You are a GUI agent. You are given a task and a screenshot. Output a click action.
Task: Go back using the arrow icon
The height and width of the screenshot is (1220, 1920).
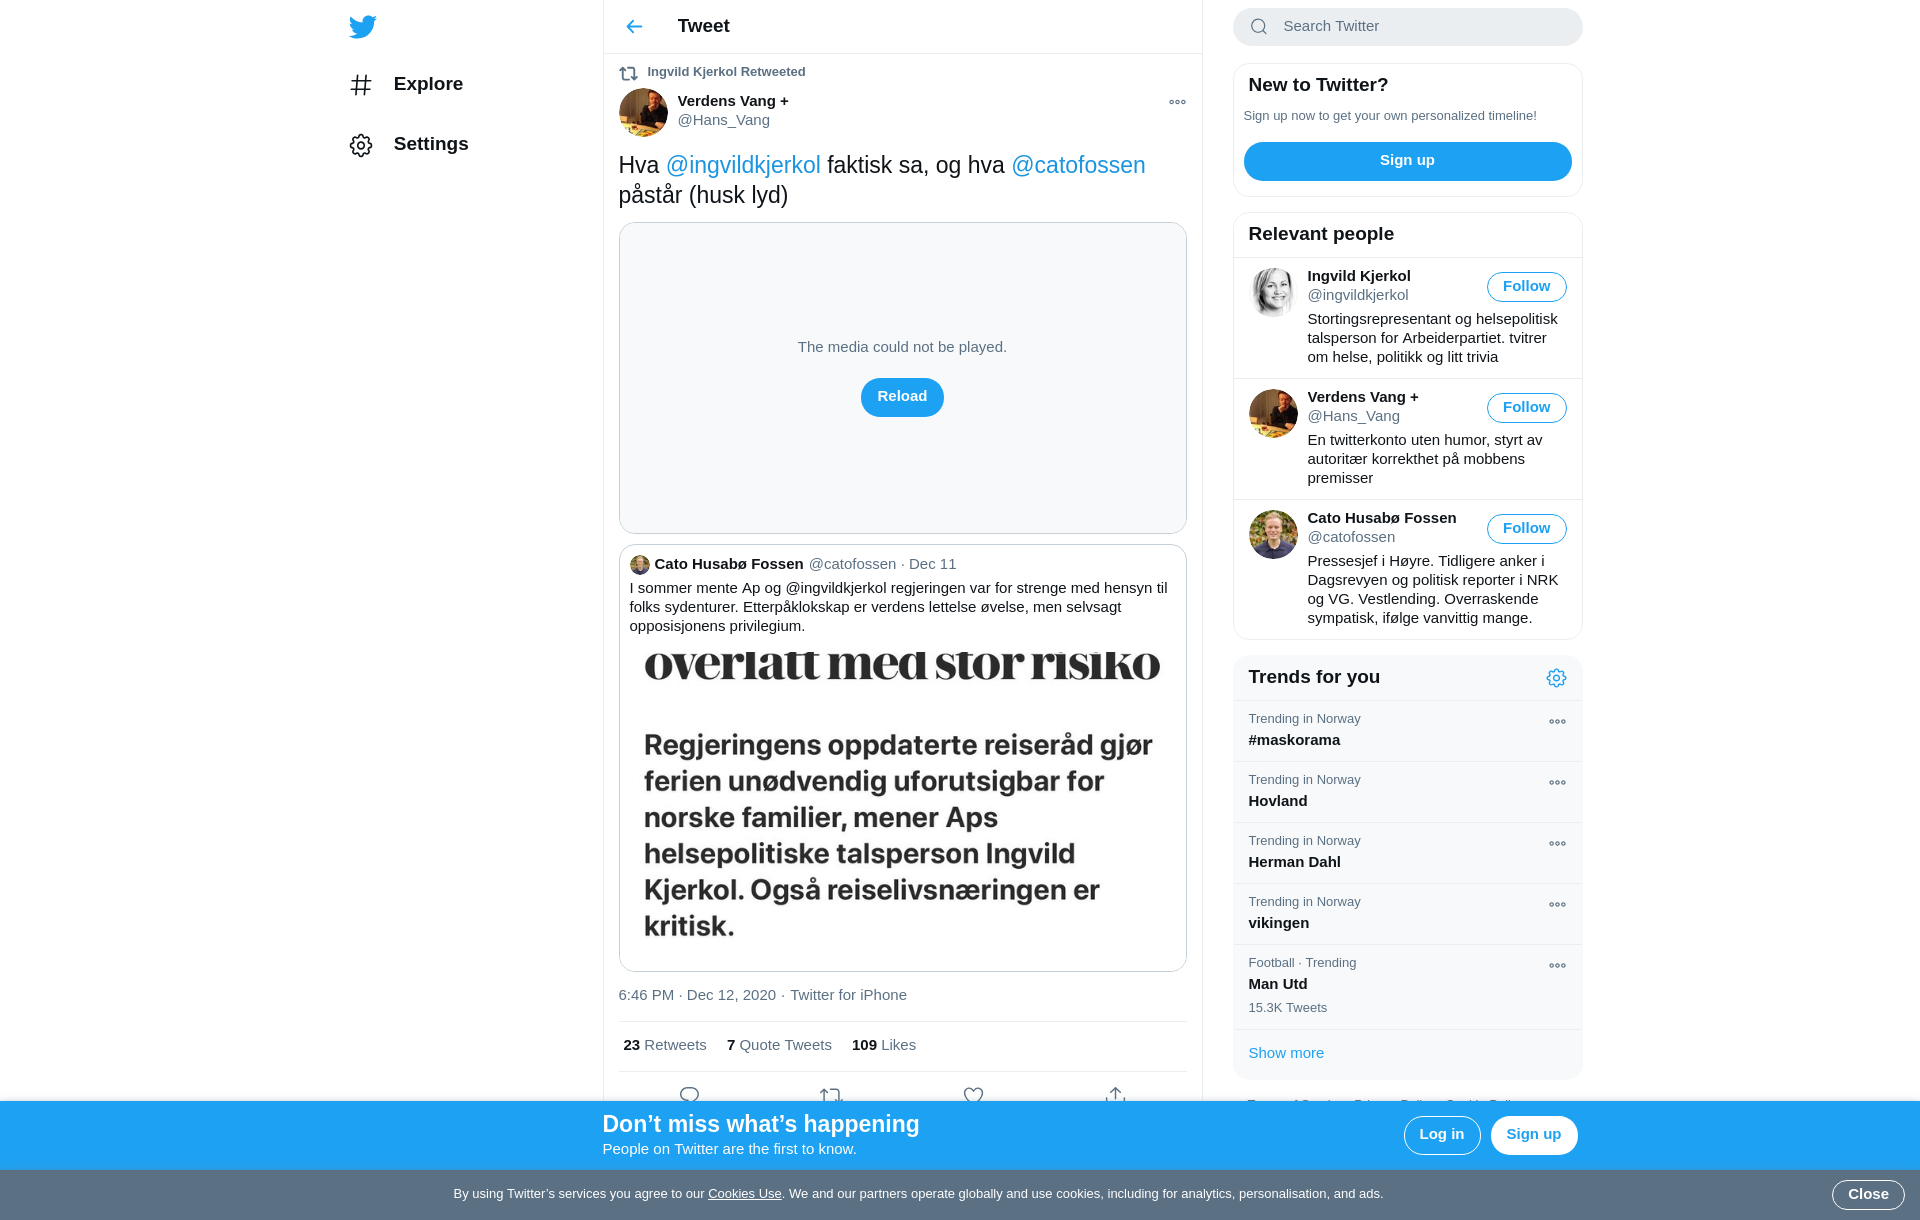tap(634, 27)
